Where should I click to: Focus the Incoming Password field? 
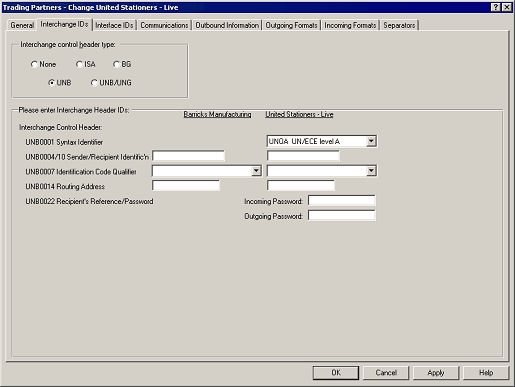[x=342, y=201]
